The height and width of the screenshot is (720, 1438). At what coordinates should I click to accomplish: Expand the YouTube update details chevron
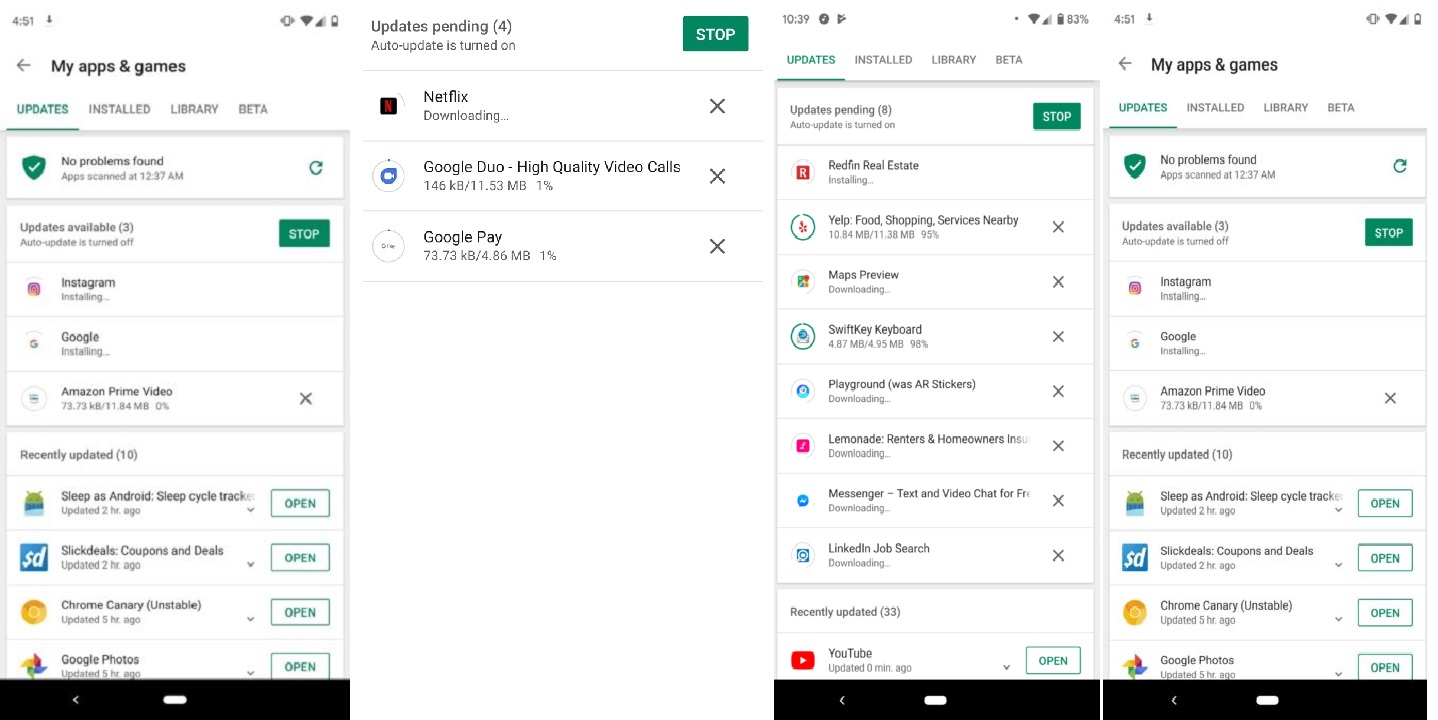click(x=1007, y=667)
